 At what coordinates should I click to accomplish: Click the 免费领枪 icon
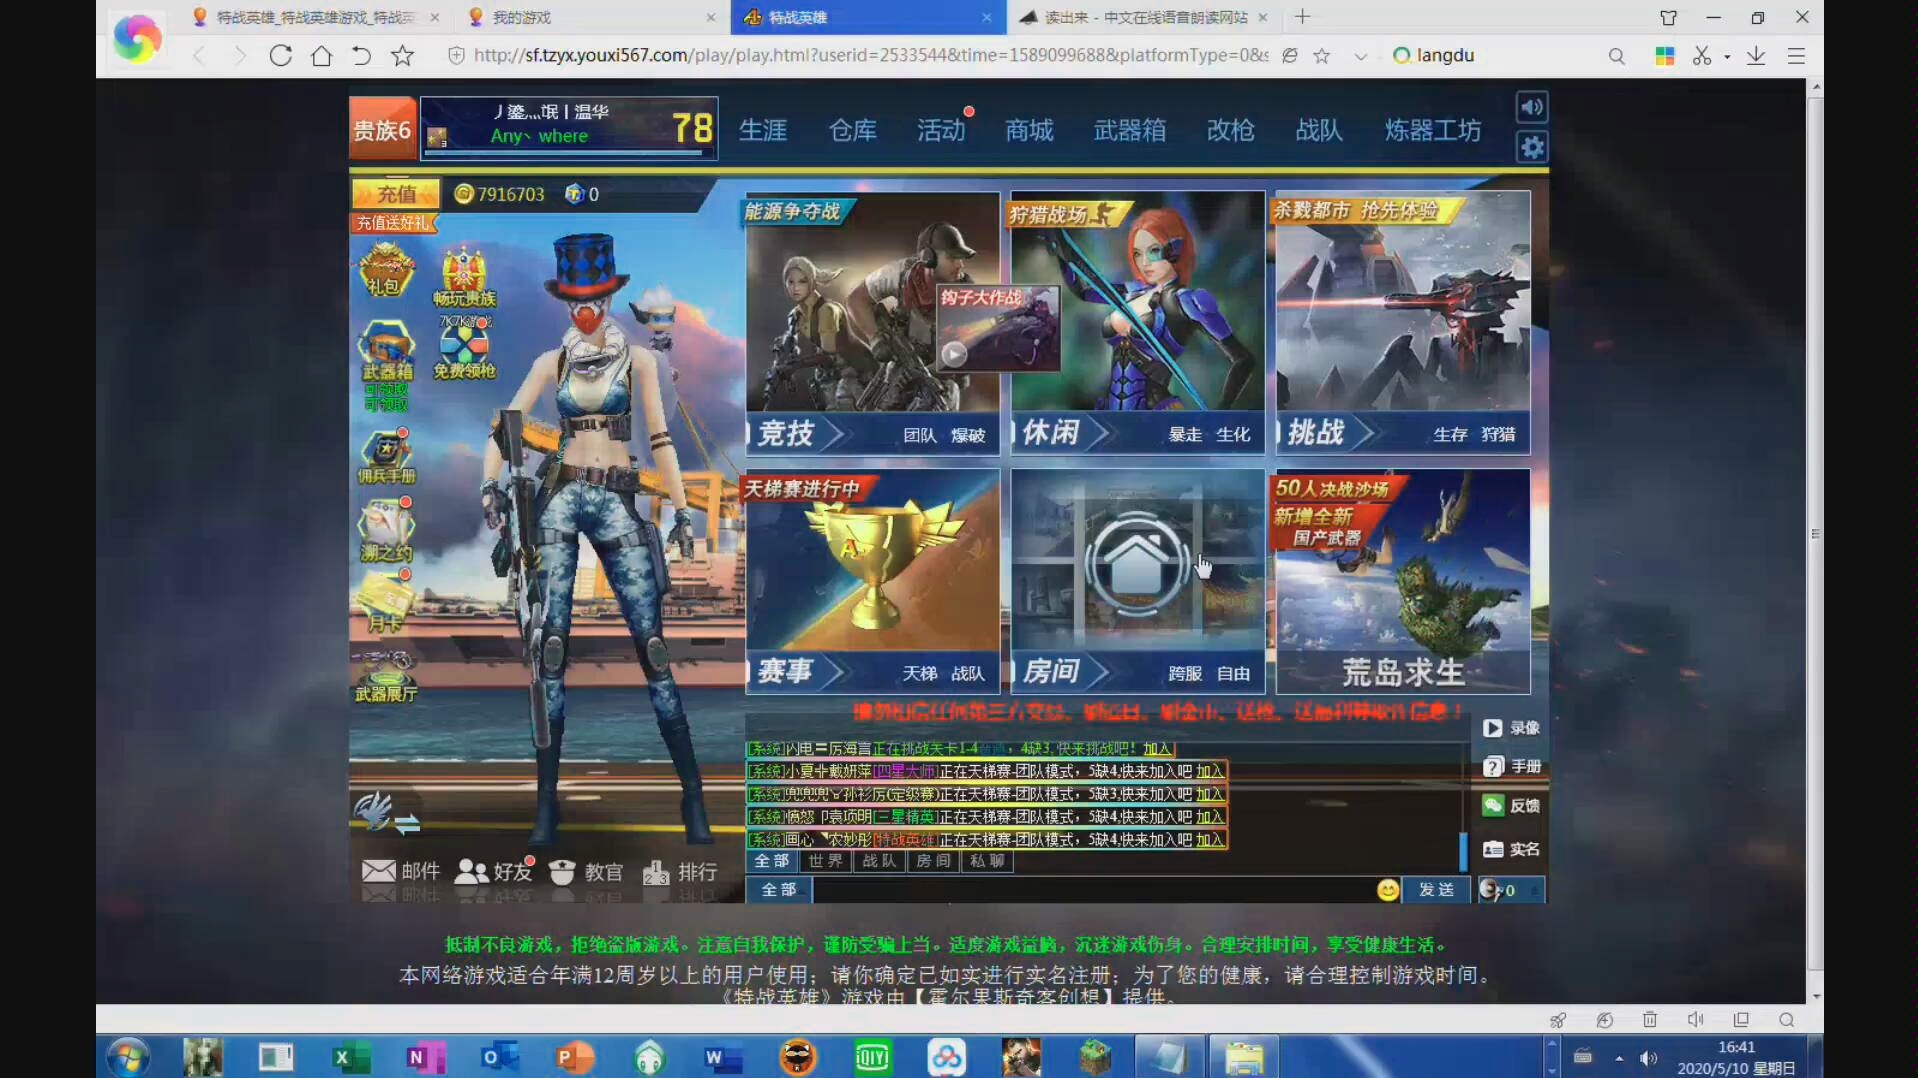pos(464,350)
